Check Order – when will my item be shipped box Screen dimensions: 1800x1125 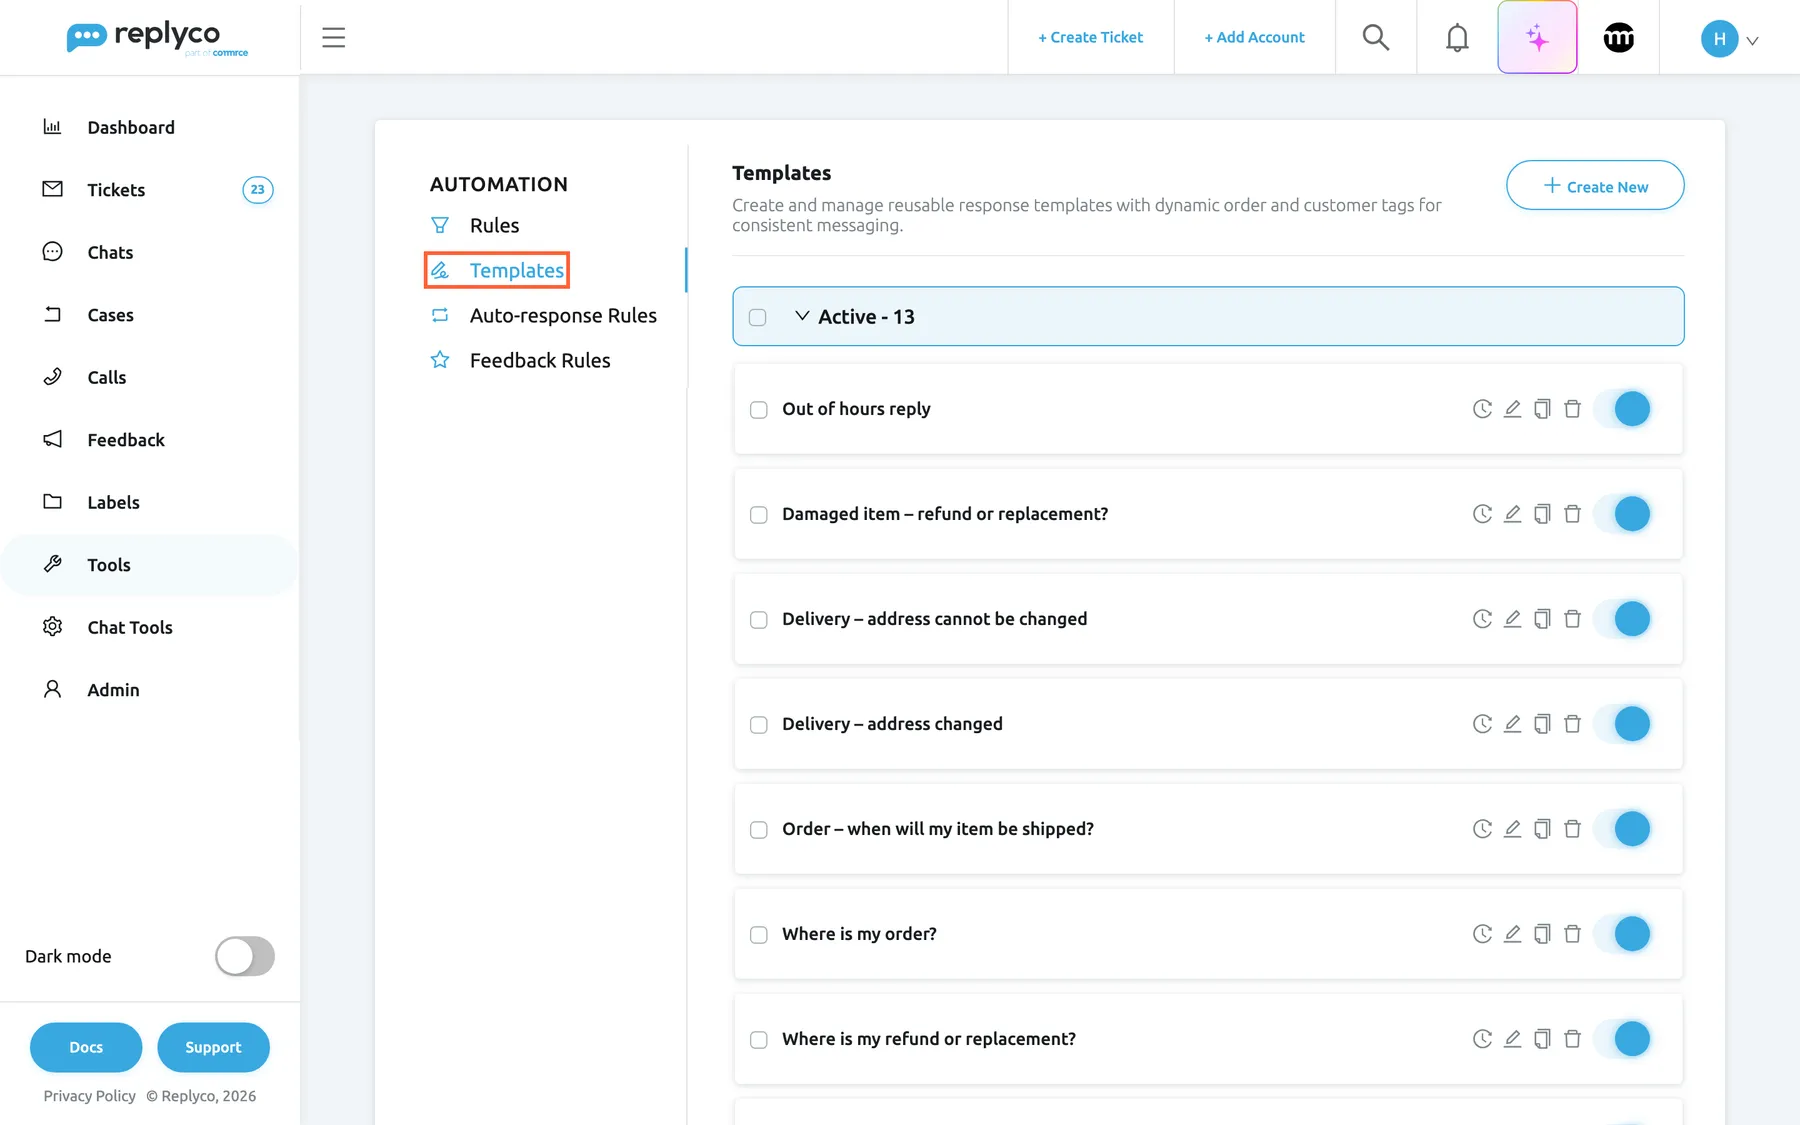pyautogui.click(x=759, y=830)
